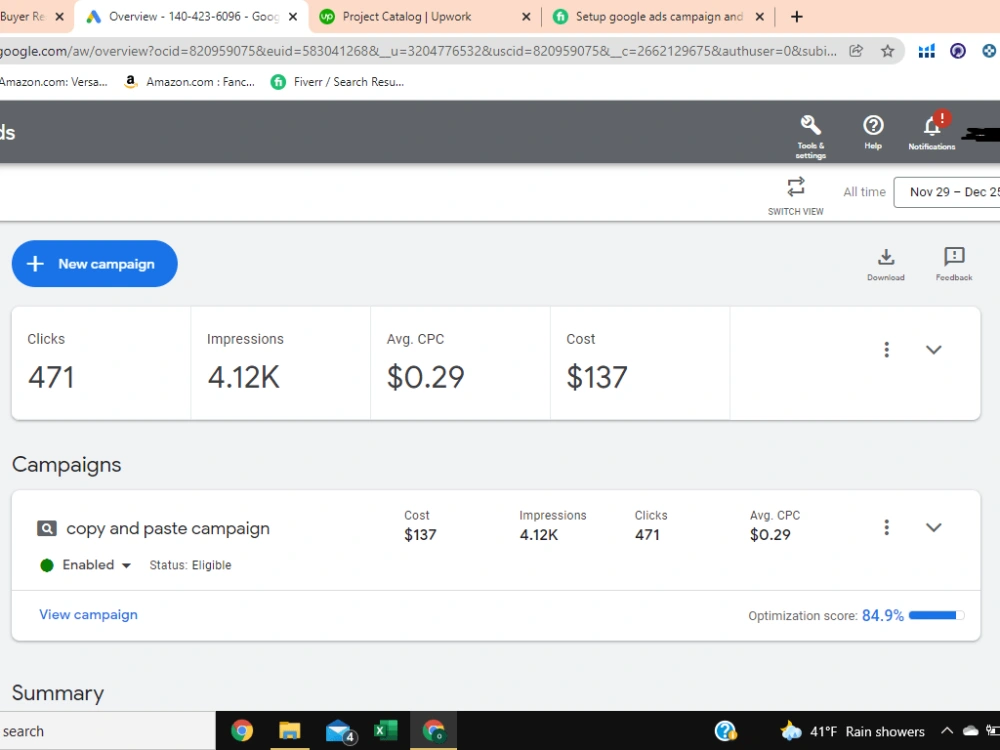Open the Help question mark icon

tap(873, 131)
